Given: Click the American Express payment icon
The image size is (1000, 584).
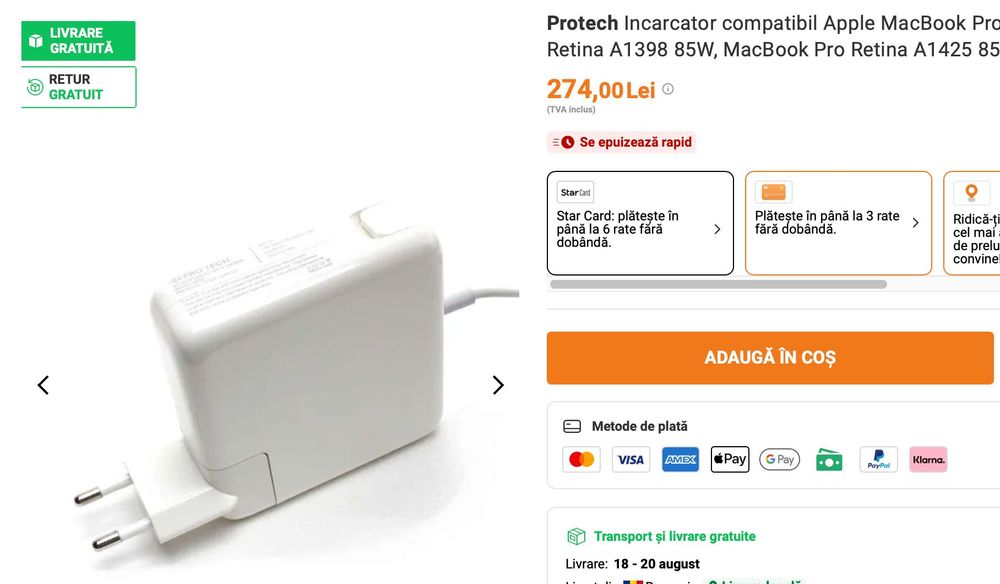Looking at the screenshot, I should [x=680, y=460].
